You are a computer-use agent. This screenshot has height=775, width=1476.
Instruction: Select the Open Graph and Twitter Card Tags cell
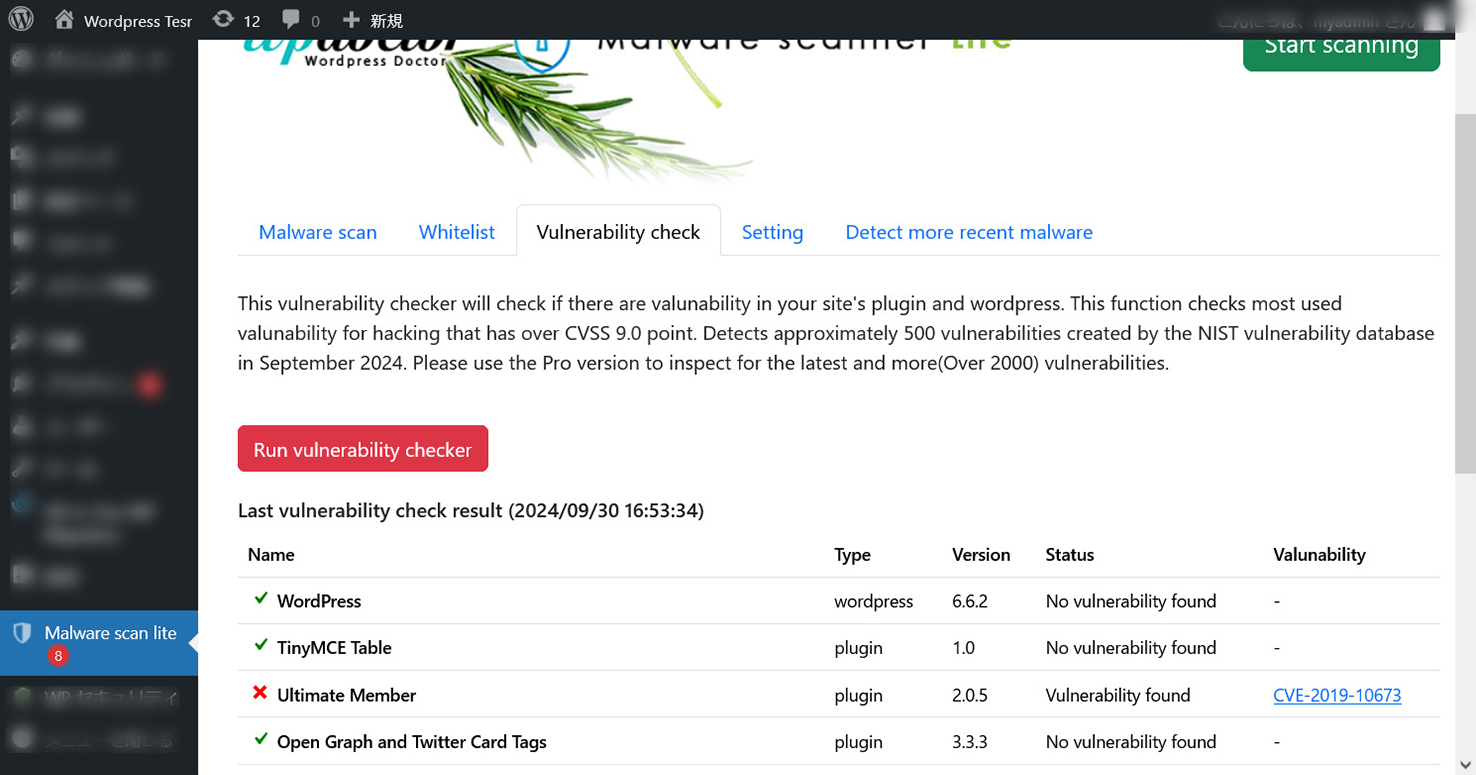[412, 742]
